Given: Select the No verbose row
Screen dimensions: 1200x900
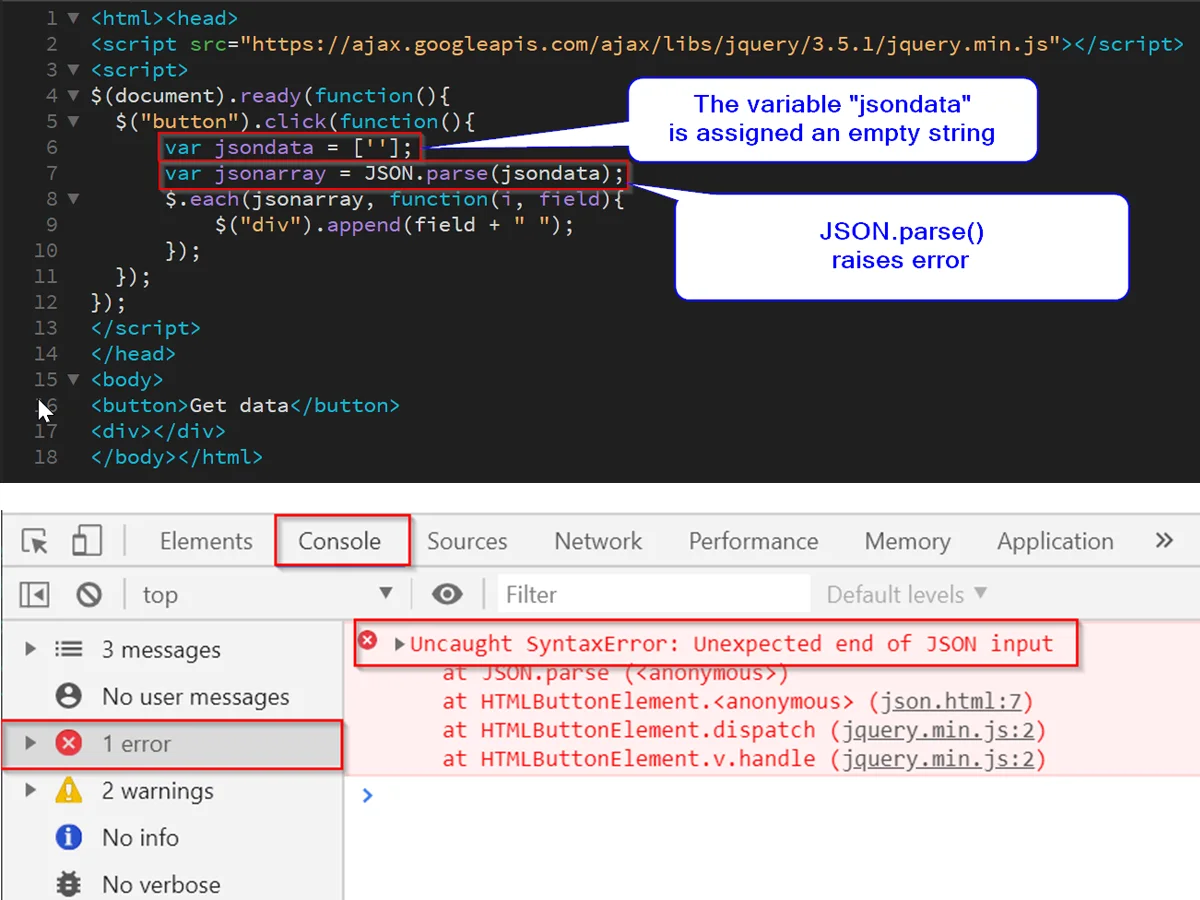Looking at the screenshot, I should click(x=172, y=884).
